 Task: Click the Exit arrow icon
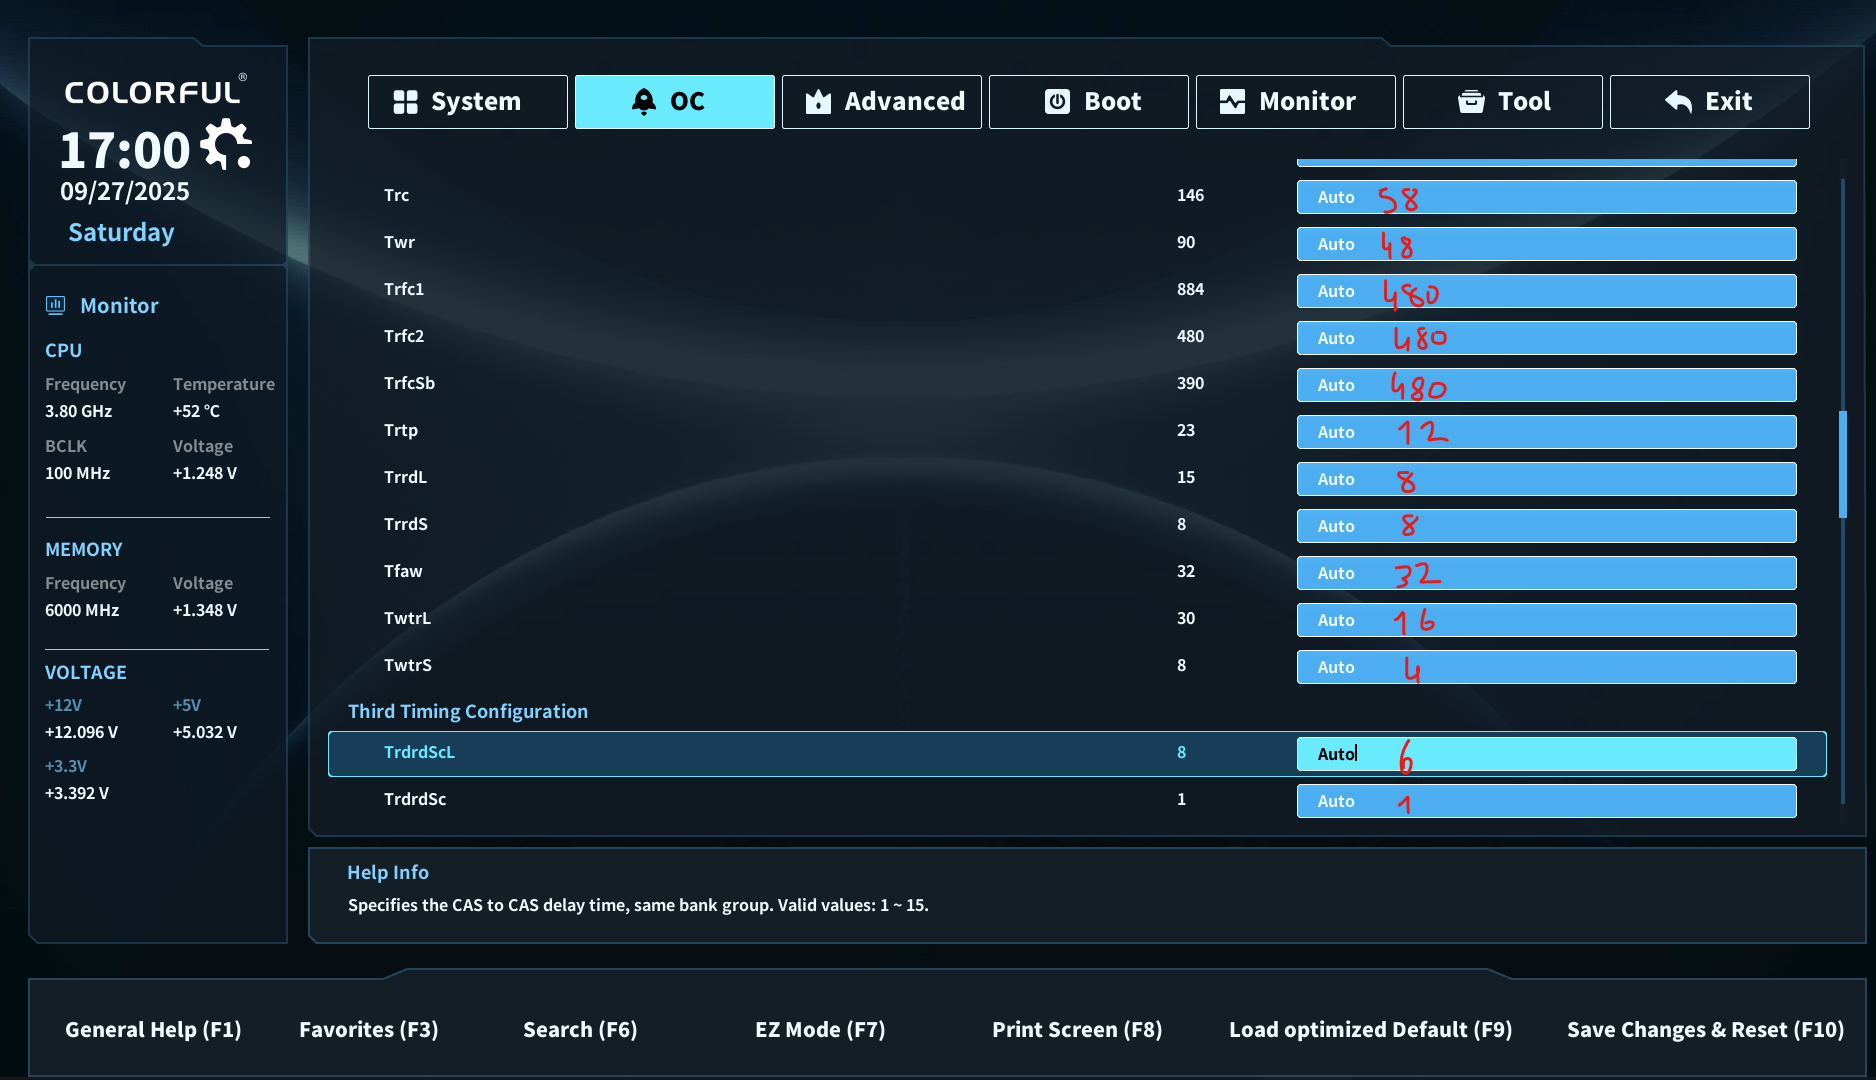pyautogui.click(x=1678, y=102)
